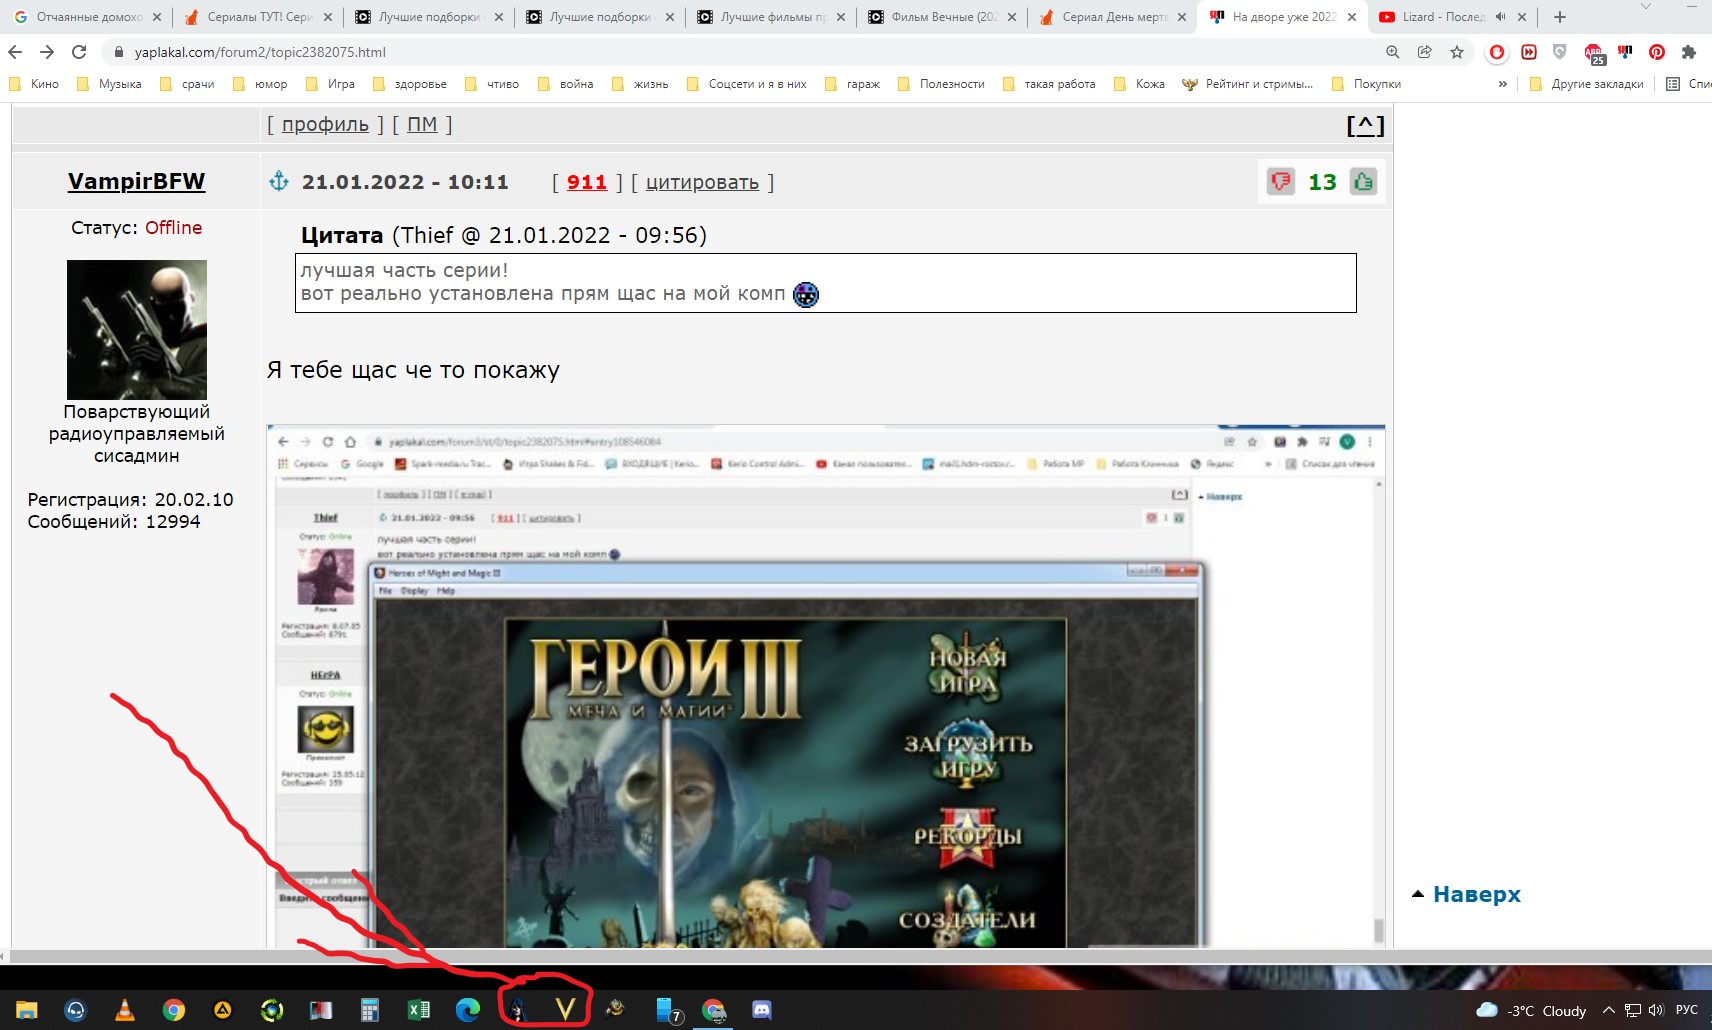Click the [^] back-to-top link
This screenshot has height=1030, width=1712.
1365,125
